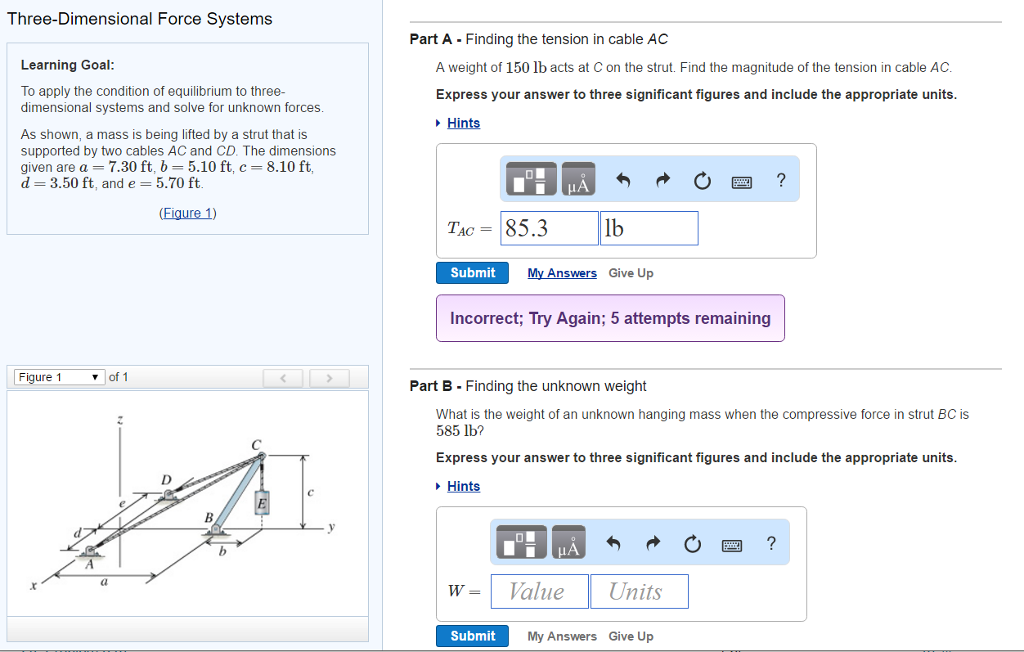Reset the Part A answer with circular arrow icon

tap(701, 179)
